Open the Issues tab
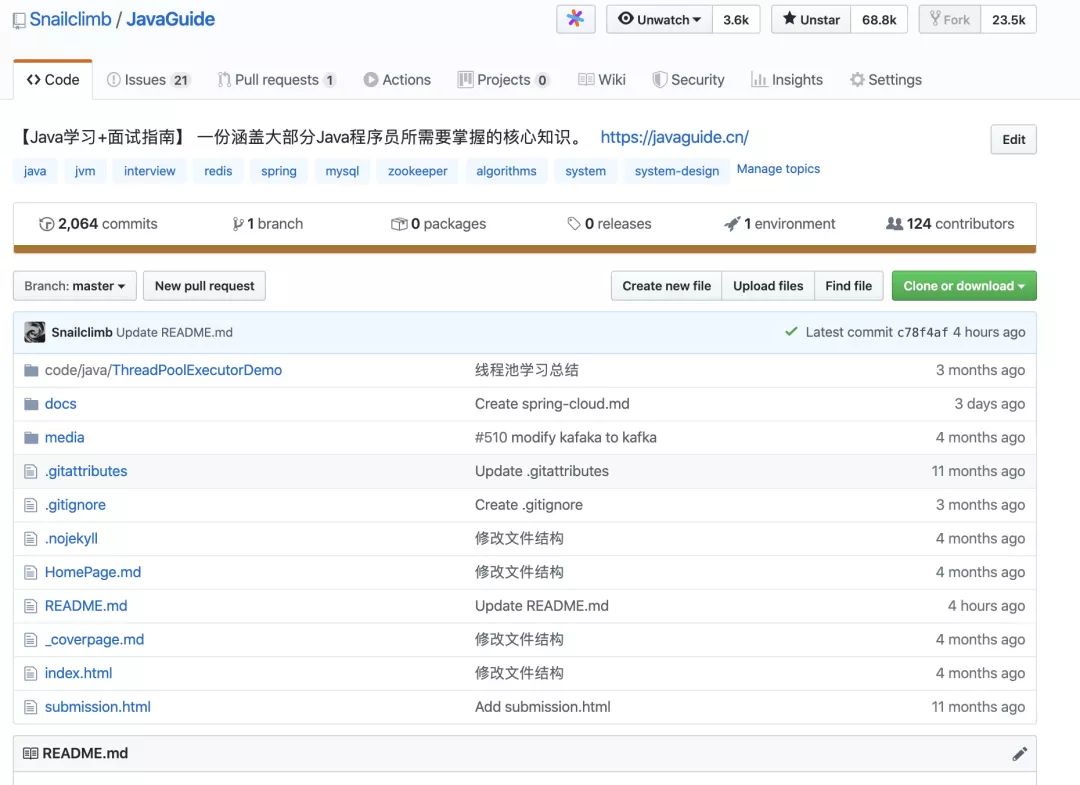Viewport: 1080px width, 785px height. [x=148, y=80]
